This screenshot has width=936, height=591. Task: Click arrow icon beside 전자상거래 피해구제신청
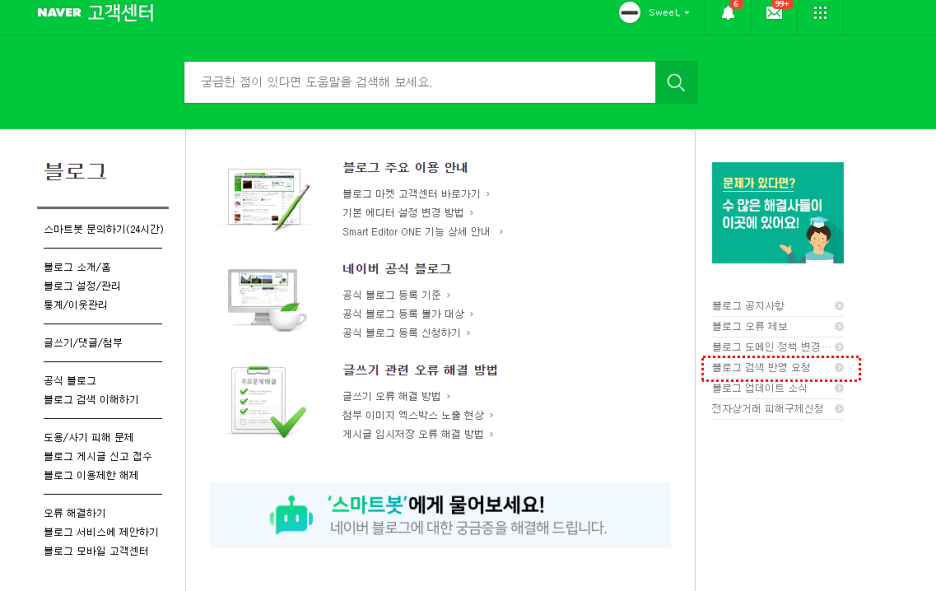click(x=839, y=409)
